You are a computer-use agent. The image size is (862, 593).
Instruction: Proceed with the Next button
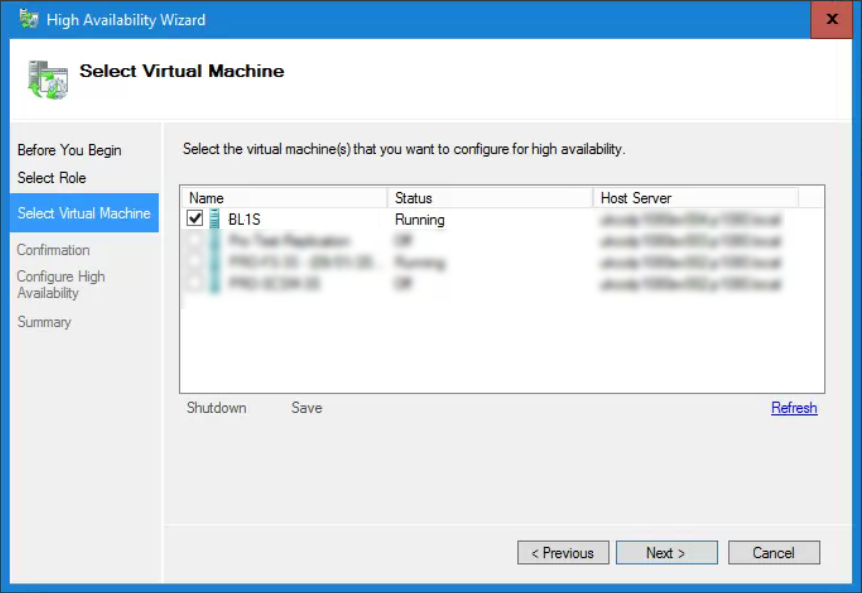pyautogui.click(x=666, y=552)
